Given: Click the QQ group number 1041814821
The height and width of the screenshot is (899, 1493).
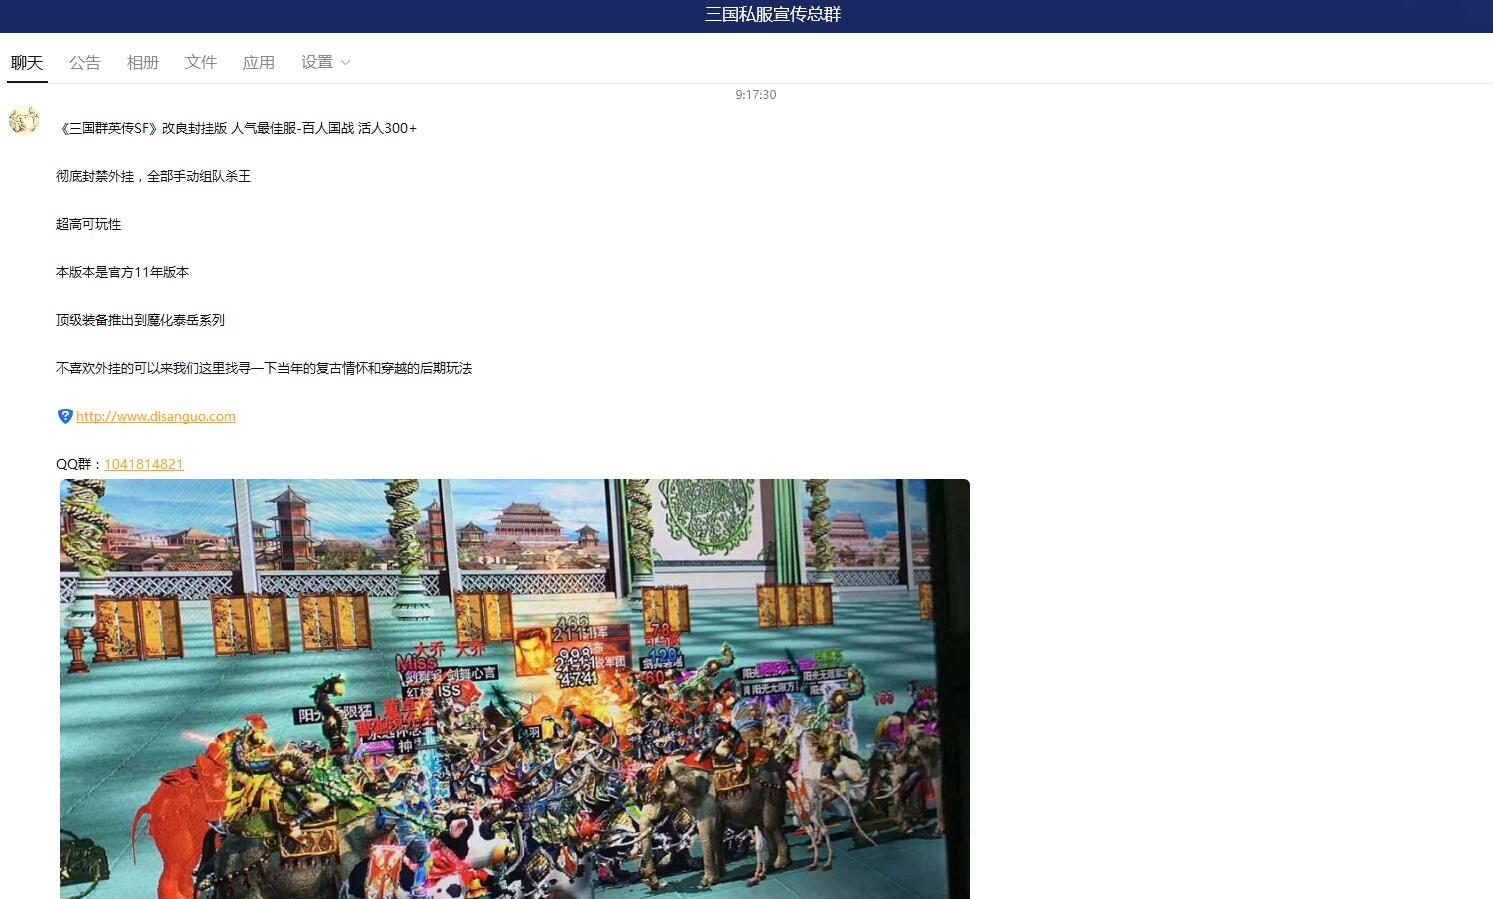Looking at the screenshot, I should coord(144,464).
